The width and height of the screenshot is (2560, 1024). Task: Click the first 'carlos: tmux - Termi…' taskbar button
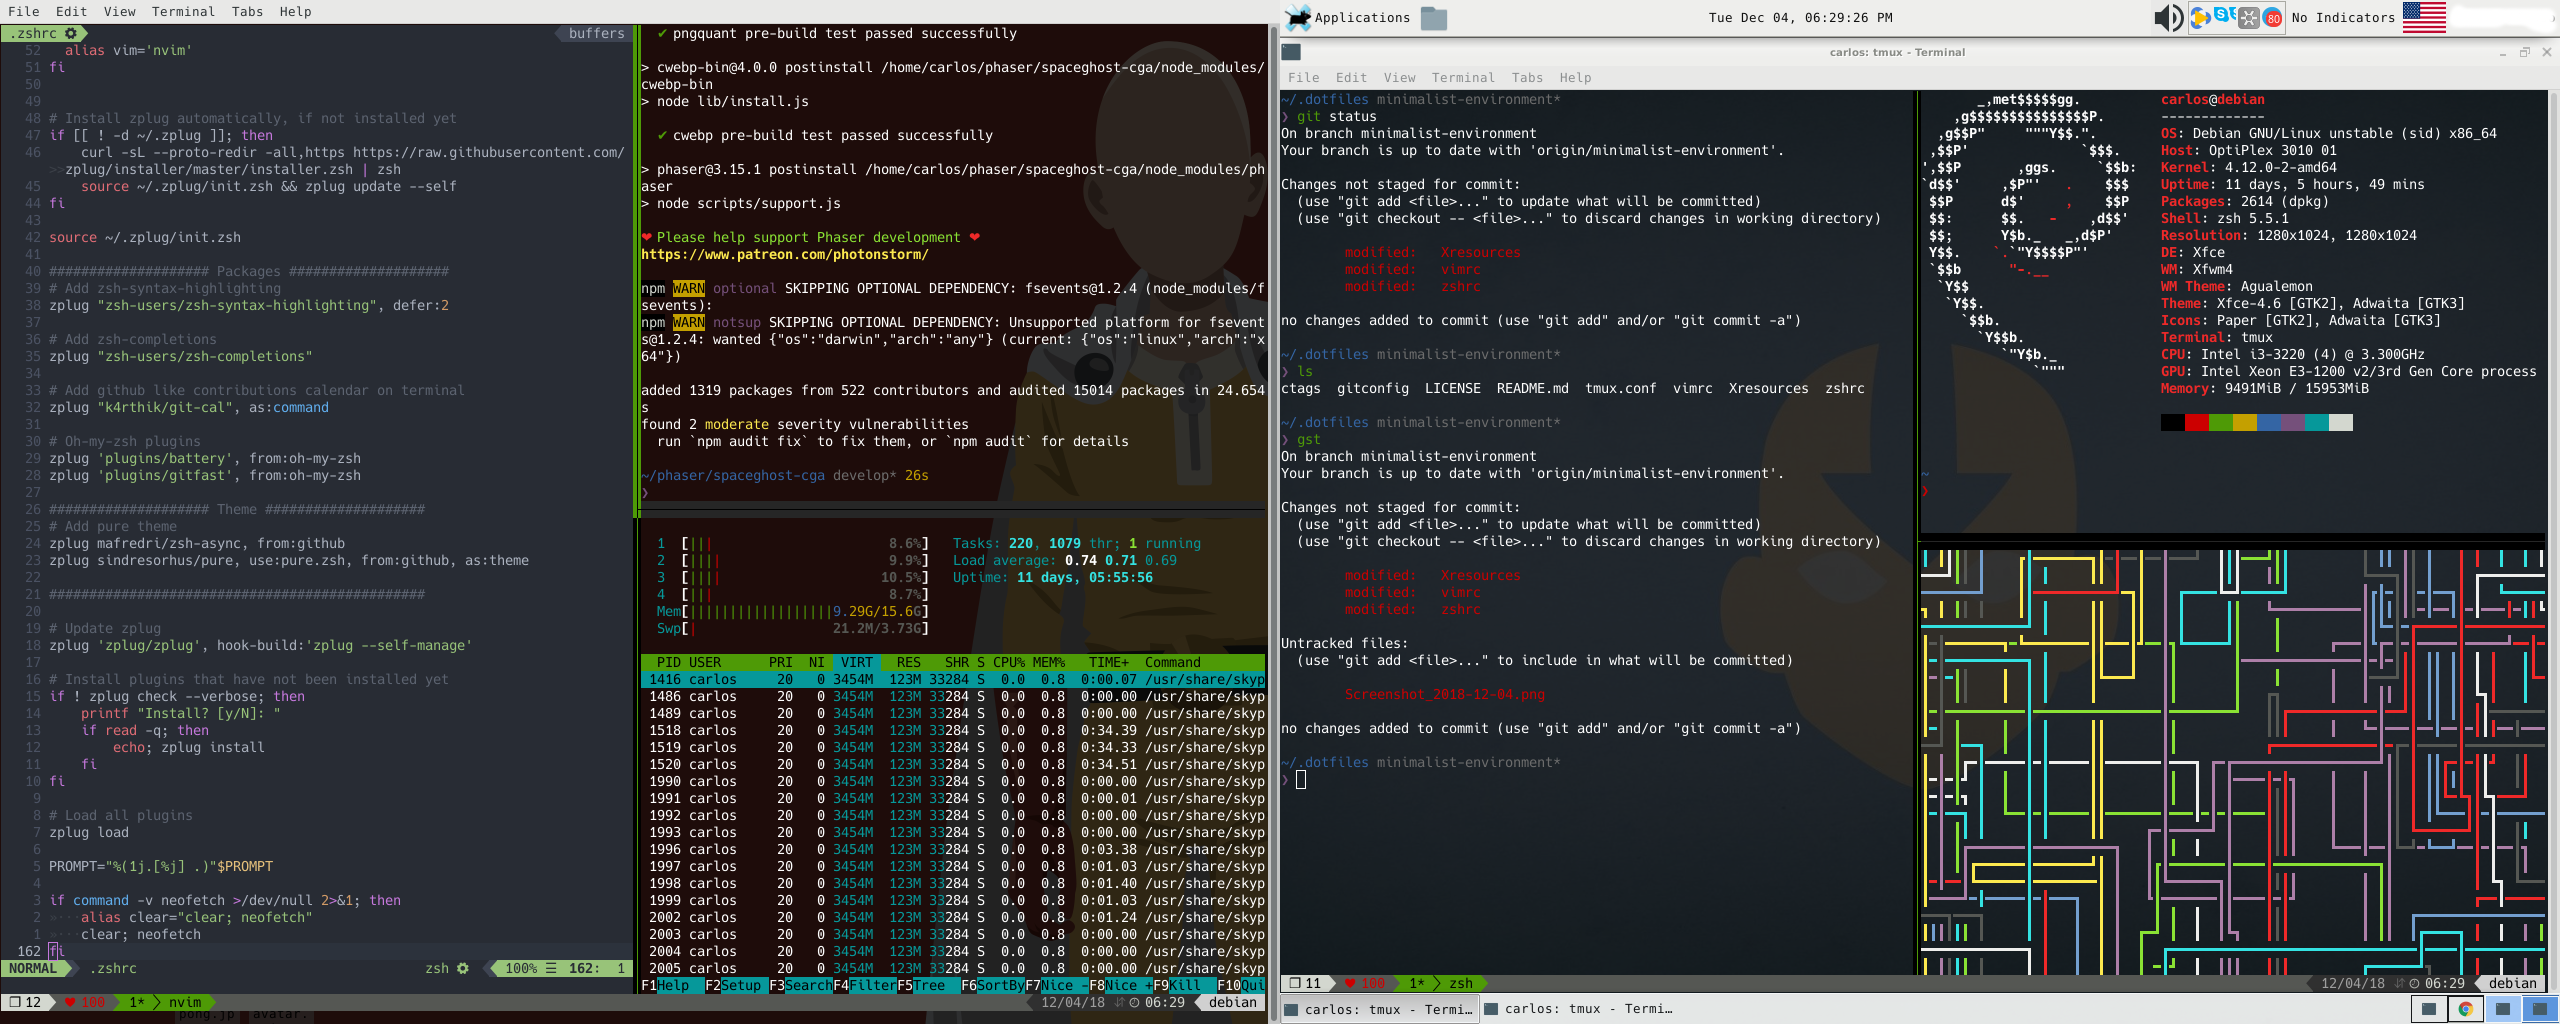point(1379,1009)
